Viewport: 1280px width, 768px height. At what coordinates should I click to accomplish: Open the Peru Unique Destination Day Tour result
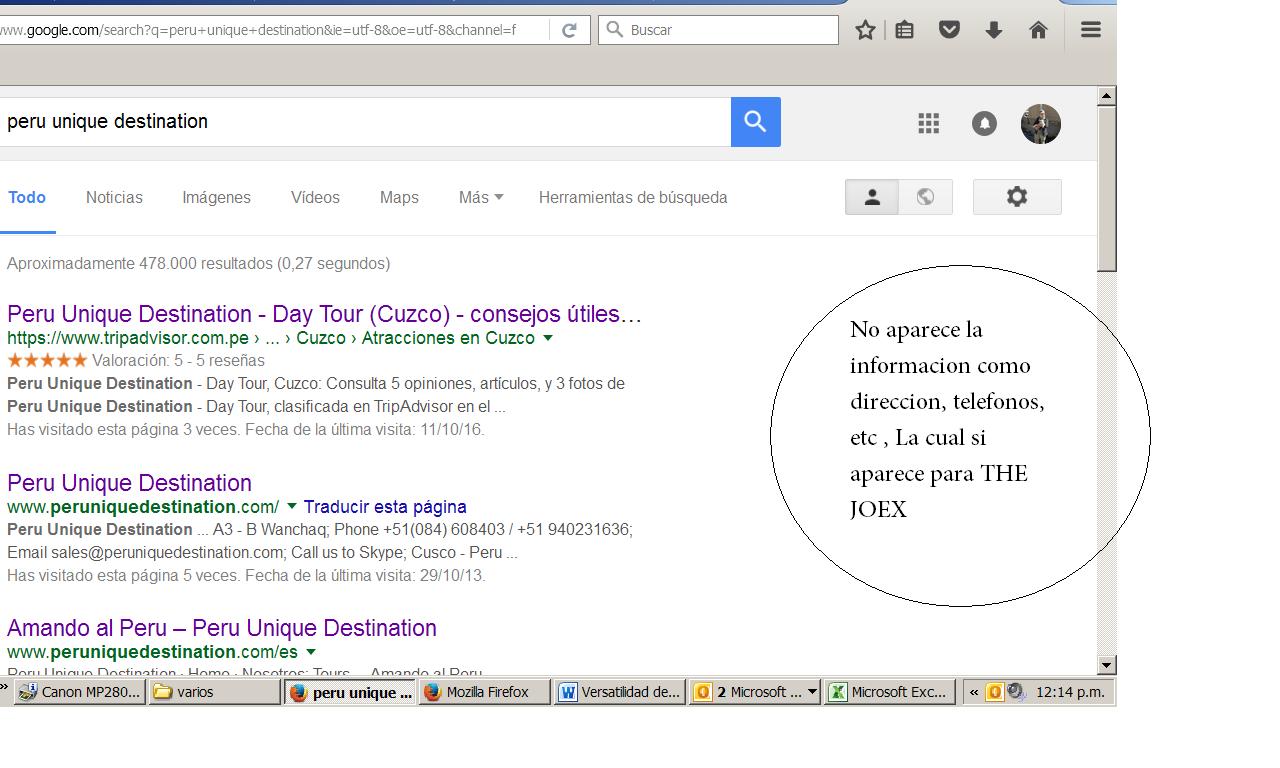click(x=324, y=314)
